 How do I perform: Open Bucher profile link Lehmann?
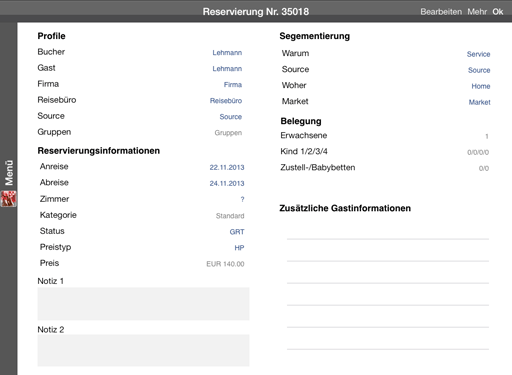pyautogui.click(x=227, y=53)
